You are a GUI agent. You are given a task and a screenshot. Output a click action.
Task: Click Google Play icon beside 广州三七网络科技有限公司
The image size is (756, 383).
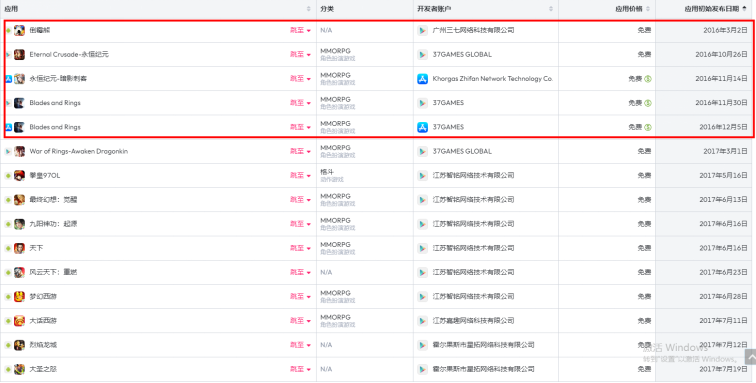tap(422, 30)
